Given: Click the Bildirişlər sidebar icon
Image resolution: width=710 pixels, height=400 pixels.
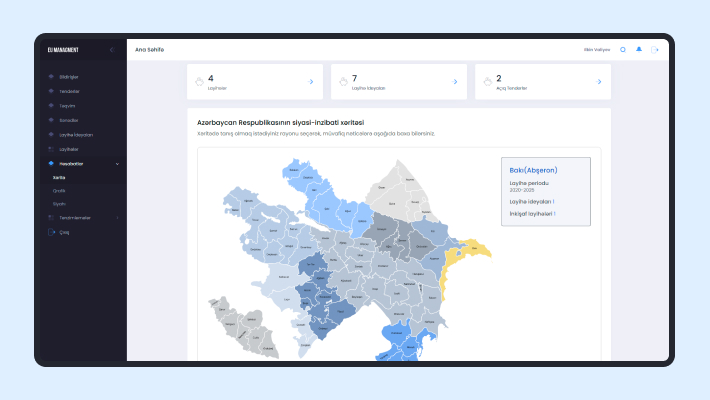Looking at the screenshot, I should click(51, 76).
